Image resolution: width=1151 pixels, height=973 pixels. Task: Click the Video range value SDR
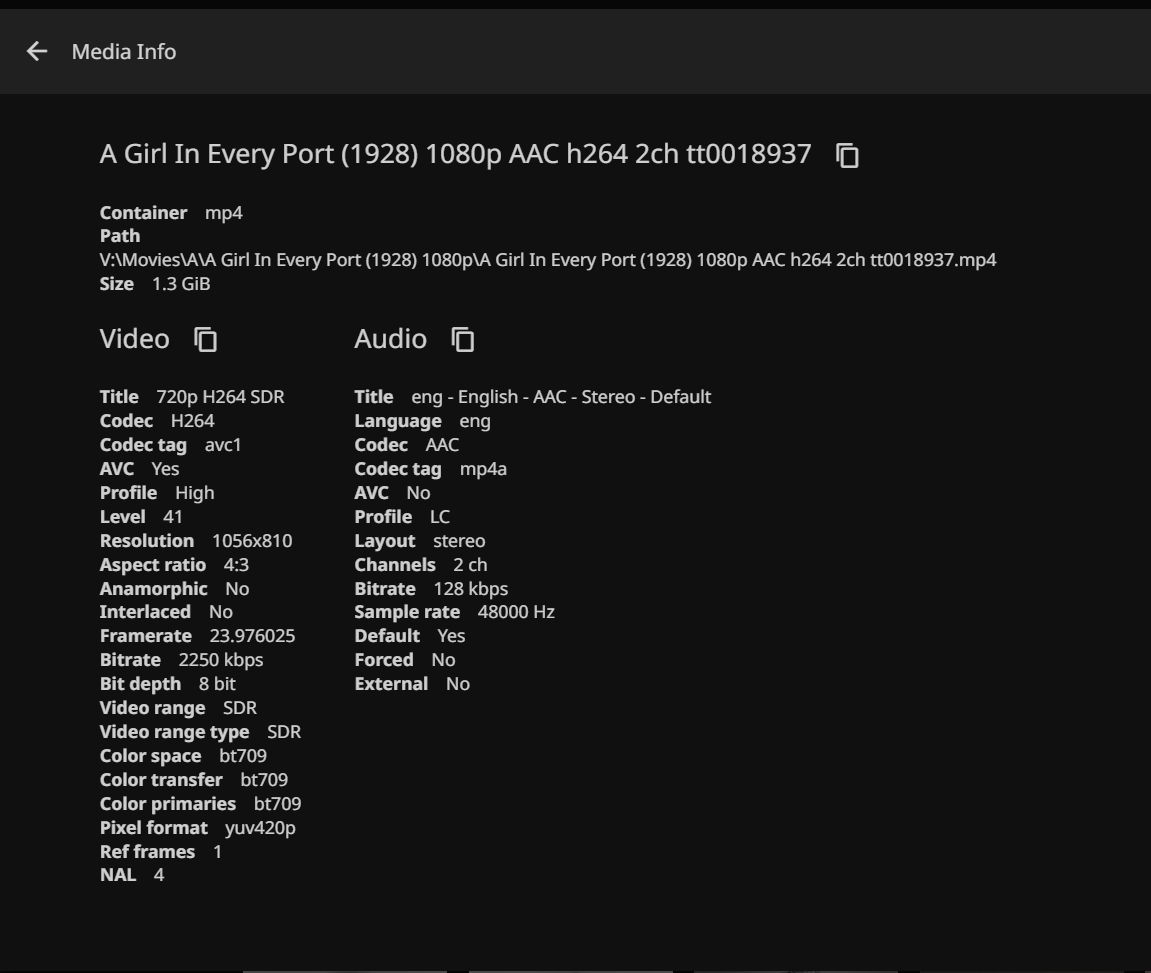point(240,708)
